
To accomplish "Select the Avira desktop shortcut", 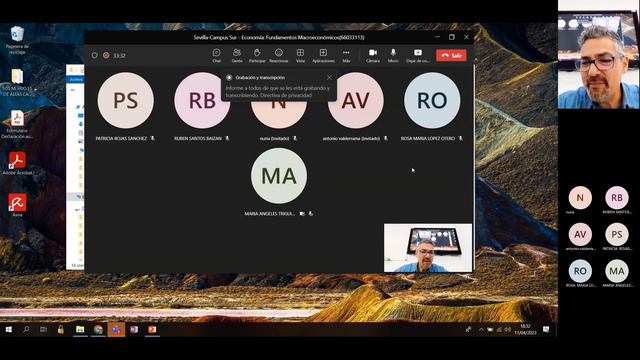I will (x=17, y=205).
